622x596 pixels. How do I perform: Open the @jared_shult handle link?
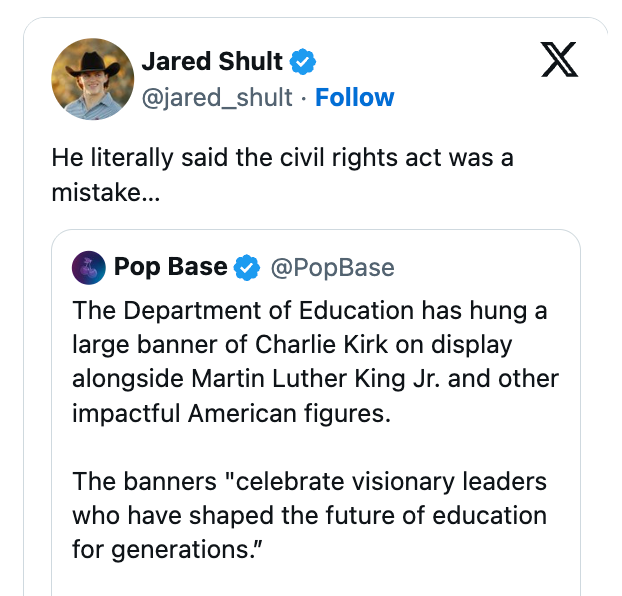pos(217,98)
